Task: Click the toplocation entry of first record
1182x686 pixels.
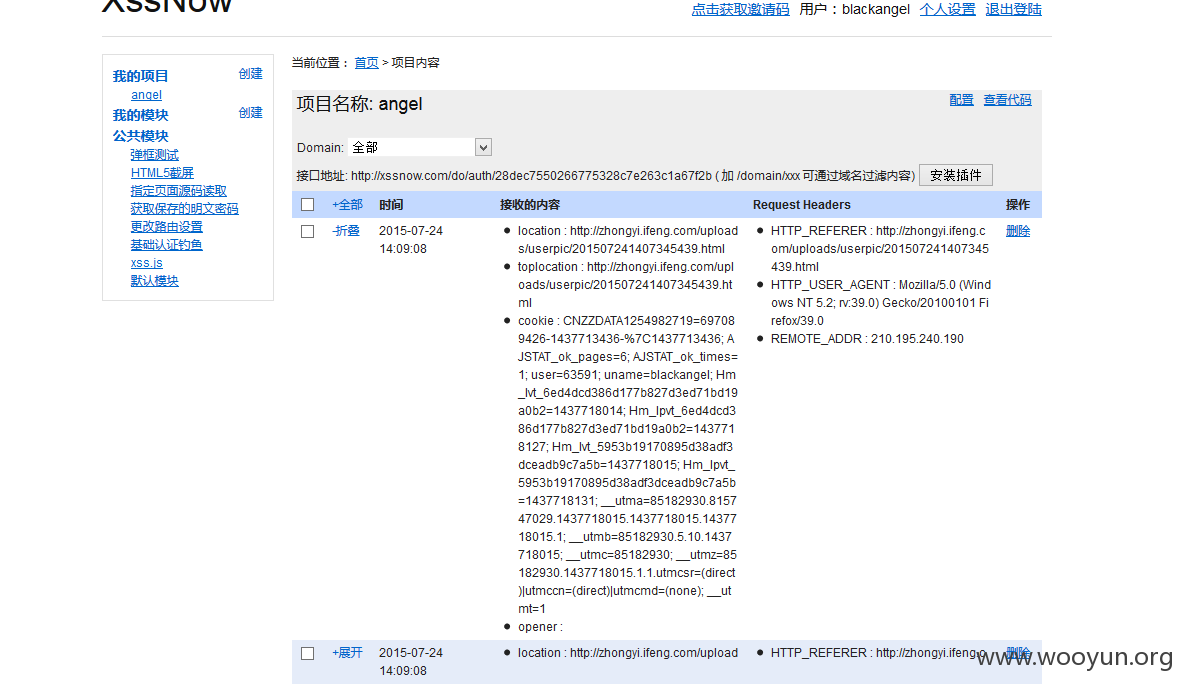Action: (626, 285)
